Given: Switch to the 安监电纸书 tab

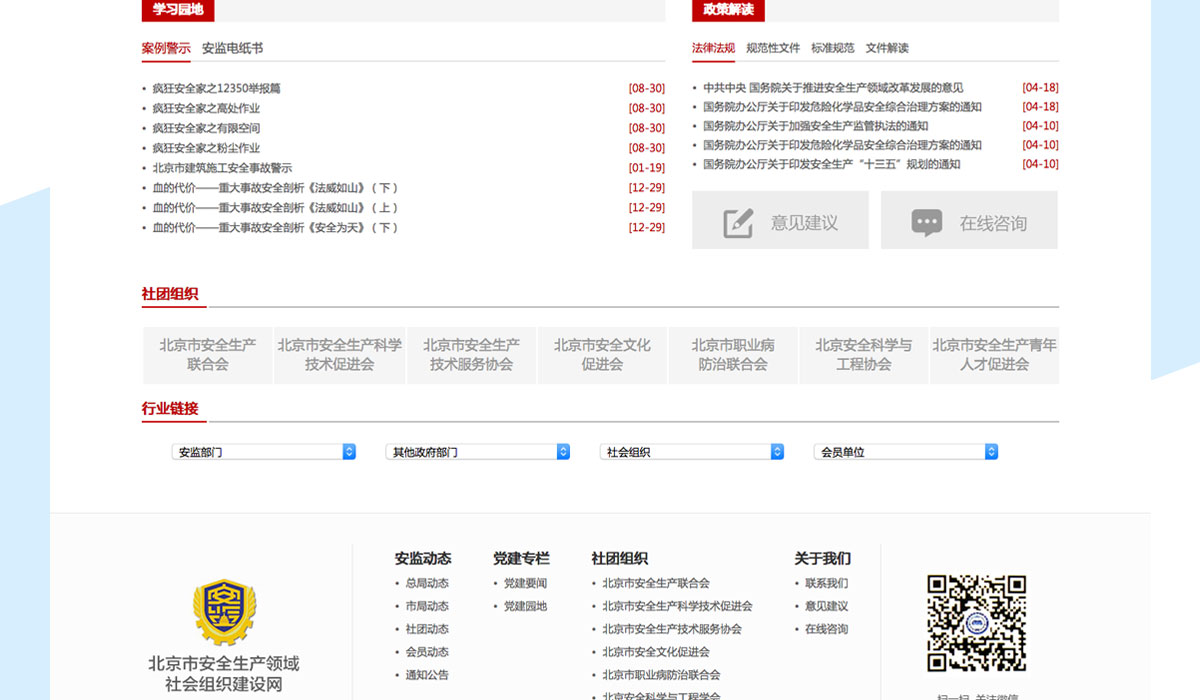Looking at the screenshot, I should tap(232, 48).
